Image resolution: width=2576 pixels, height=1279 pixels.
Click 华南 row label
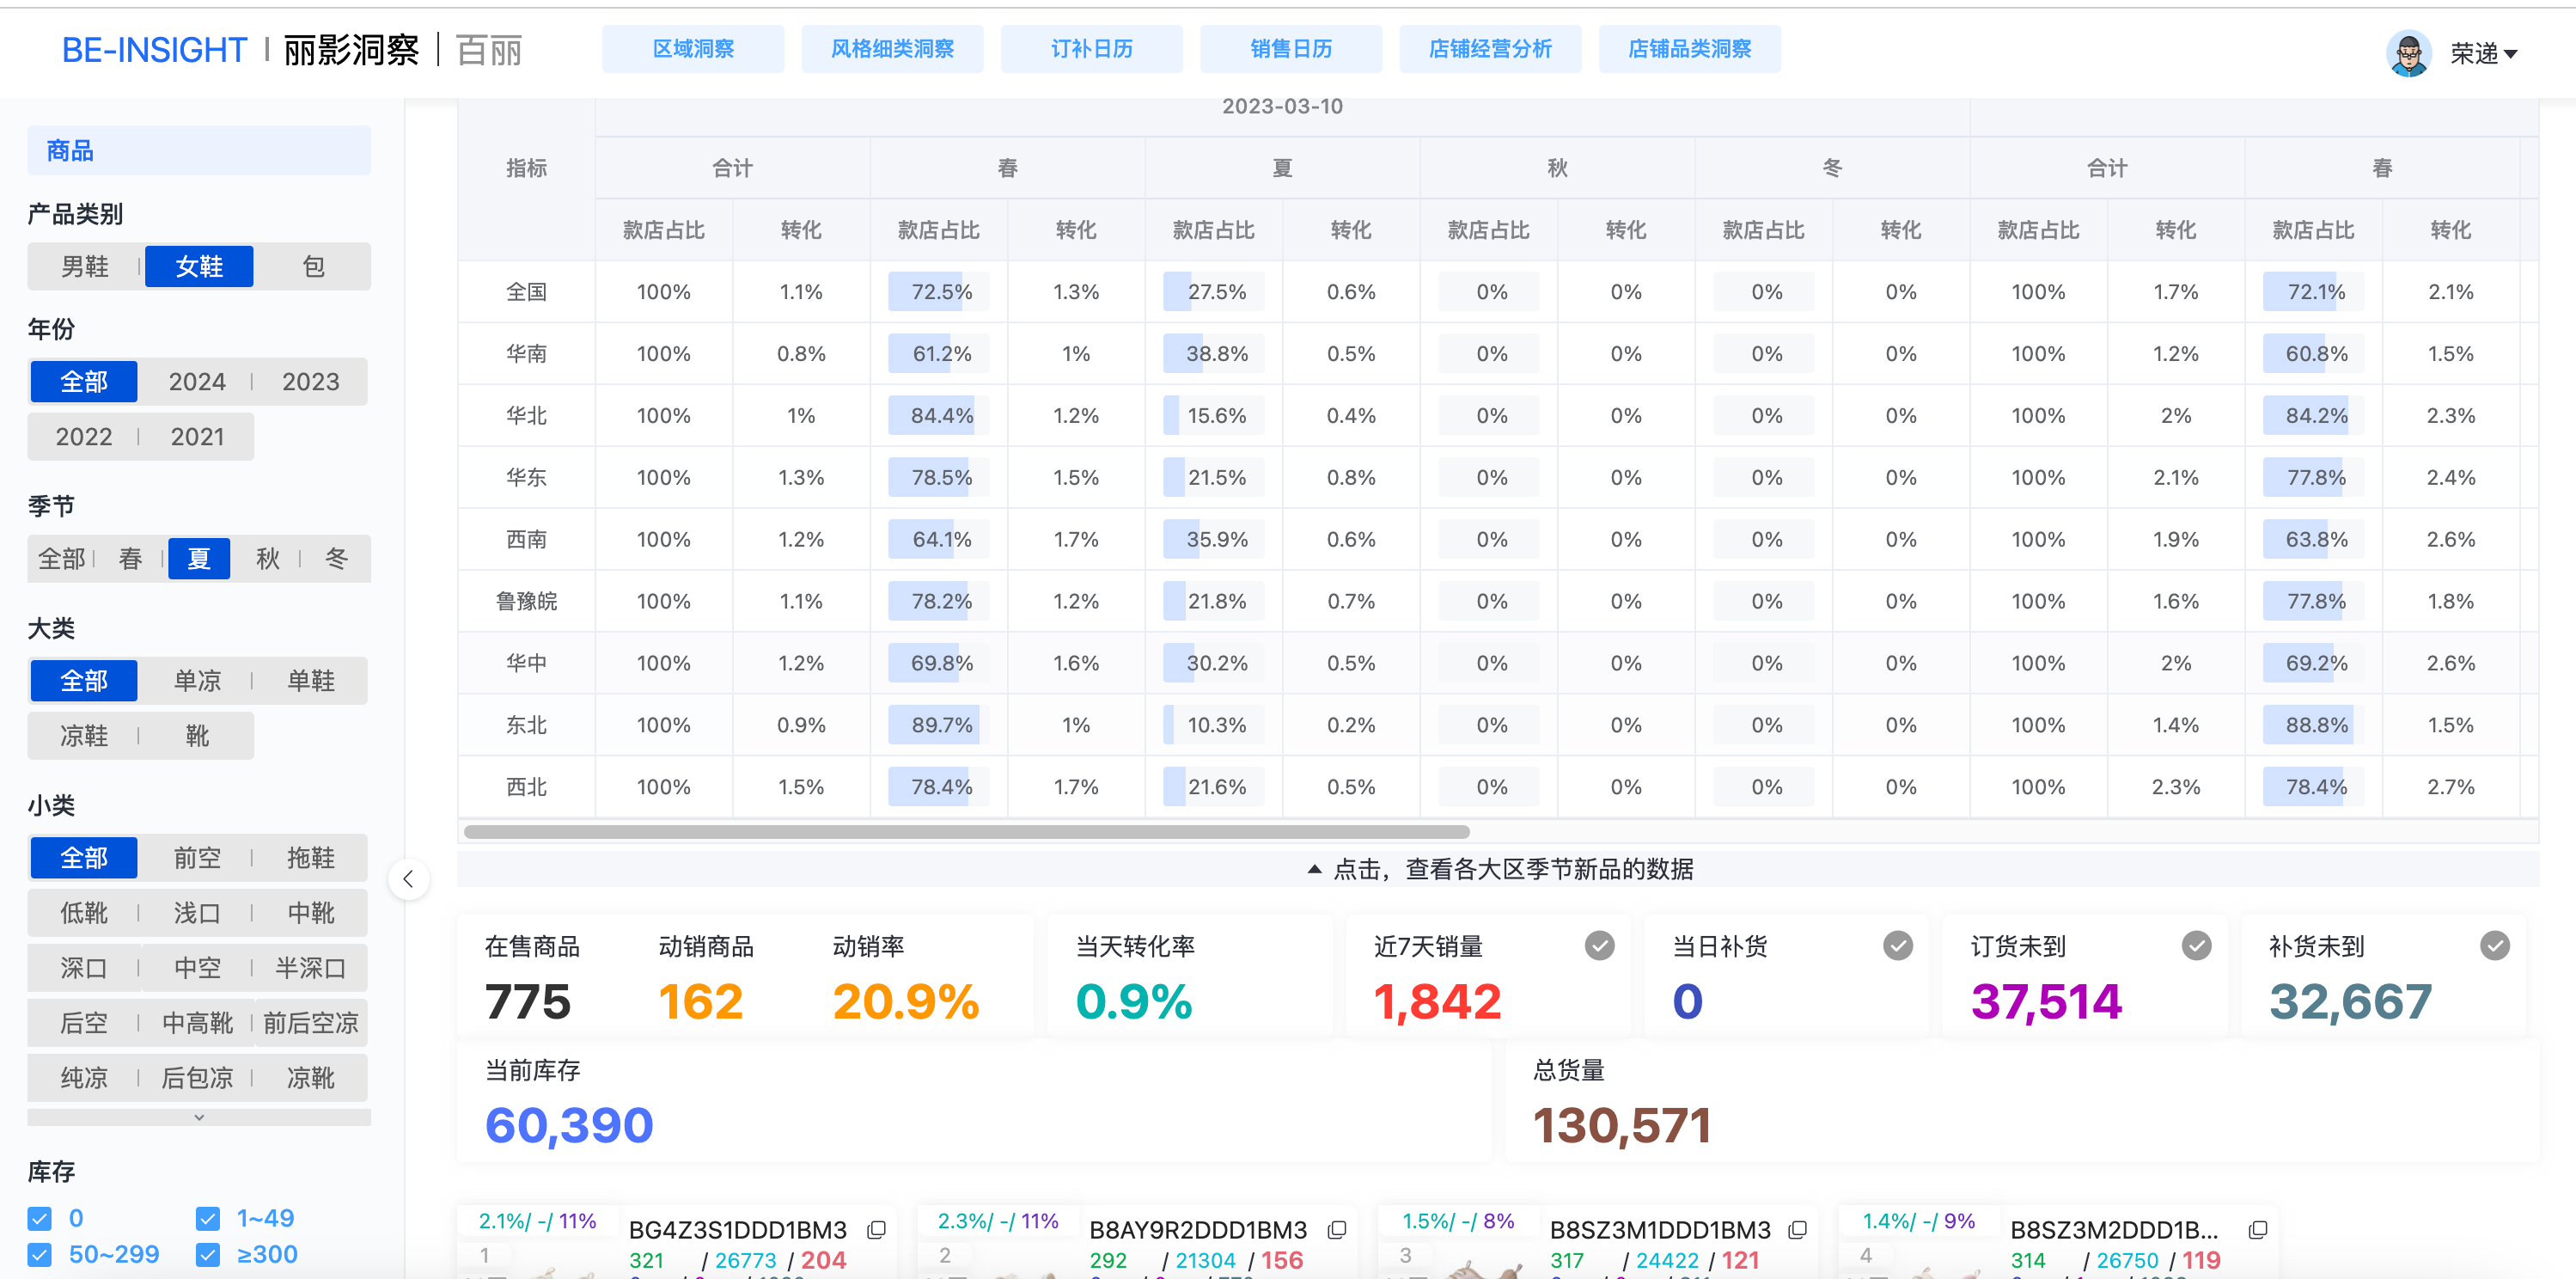click(526, 353)
